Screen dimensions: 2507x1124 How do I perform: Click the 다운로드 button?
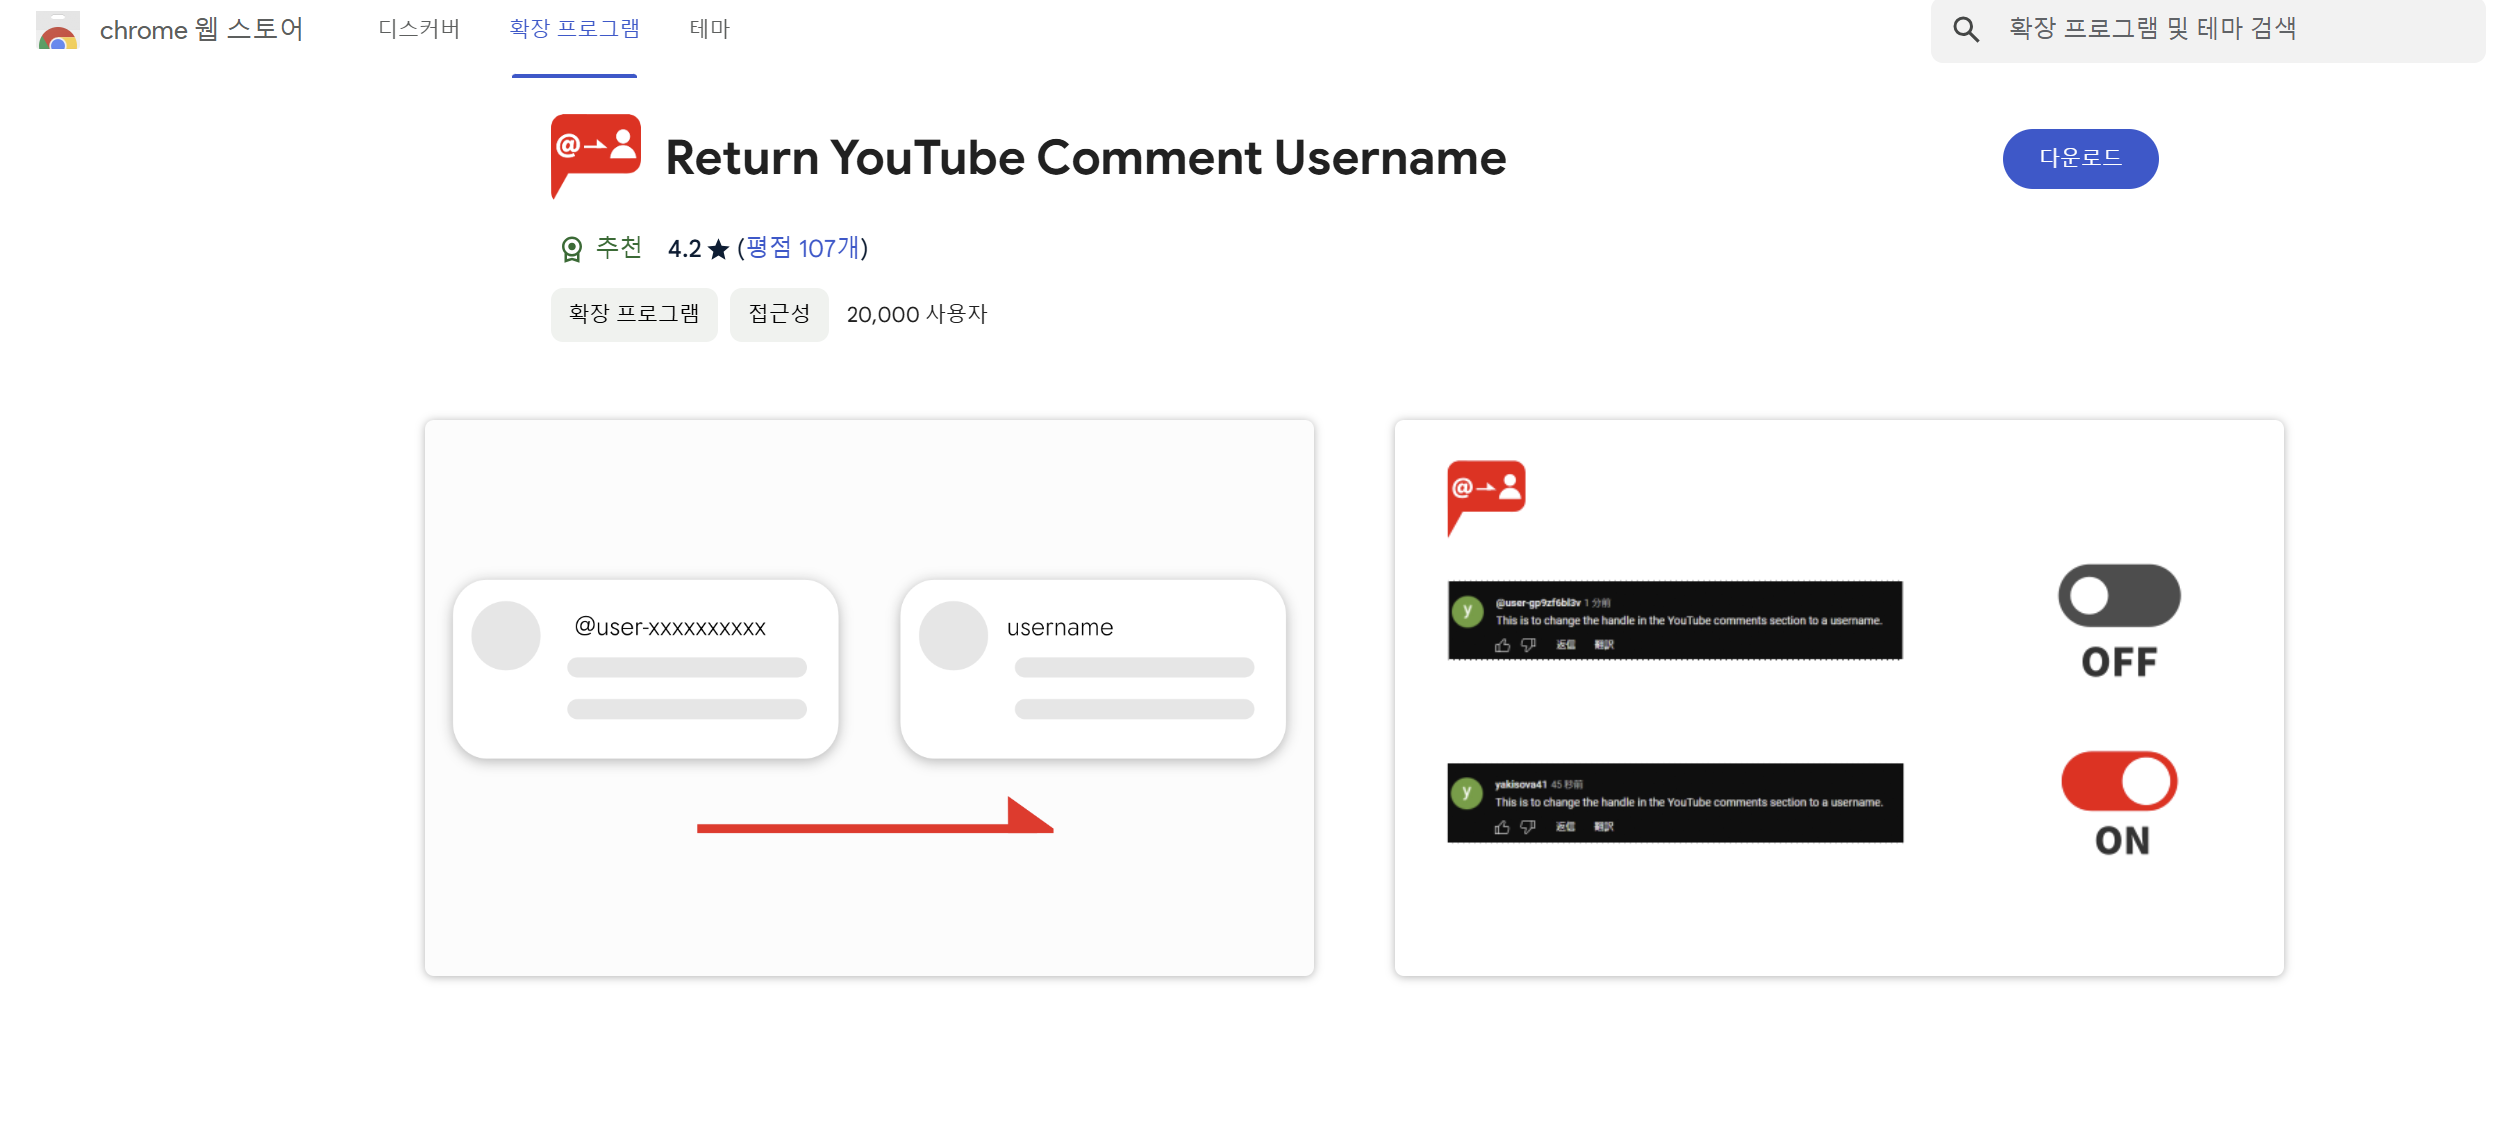click(x=2080, y=159)
